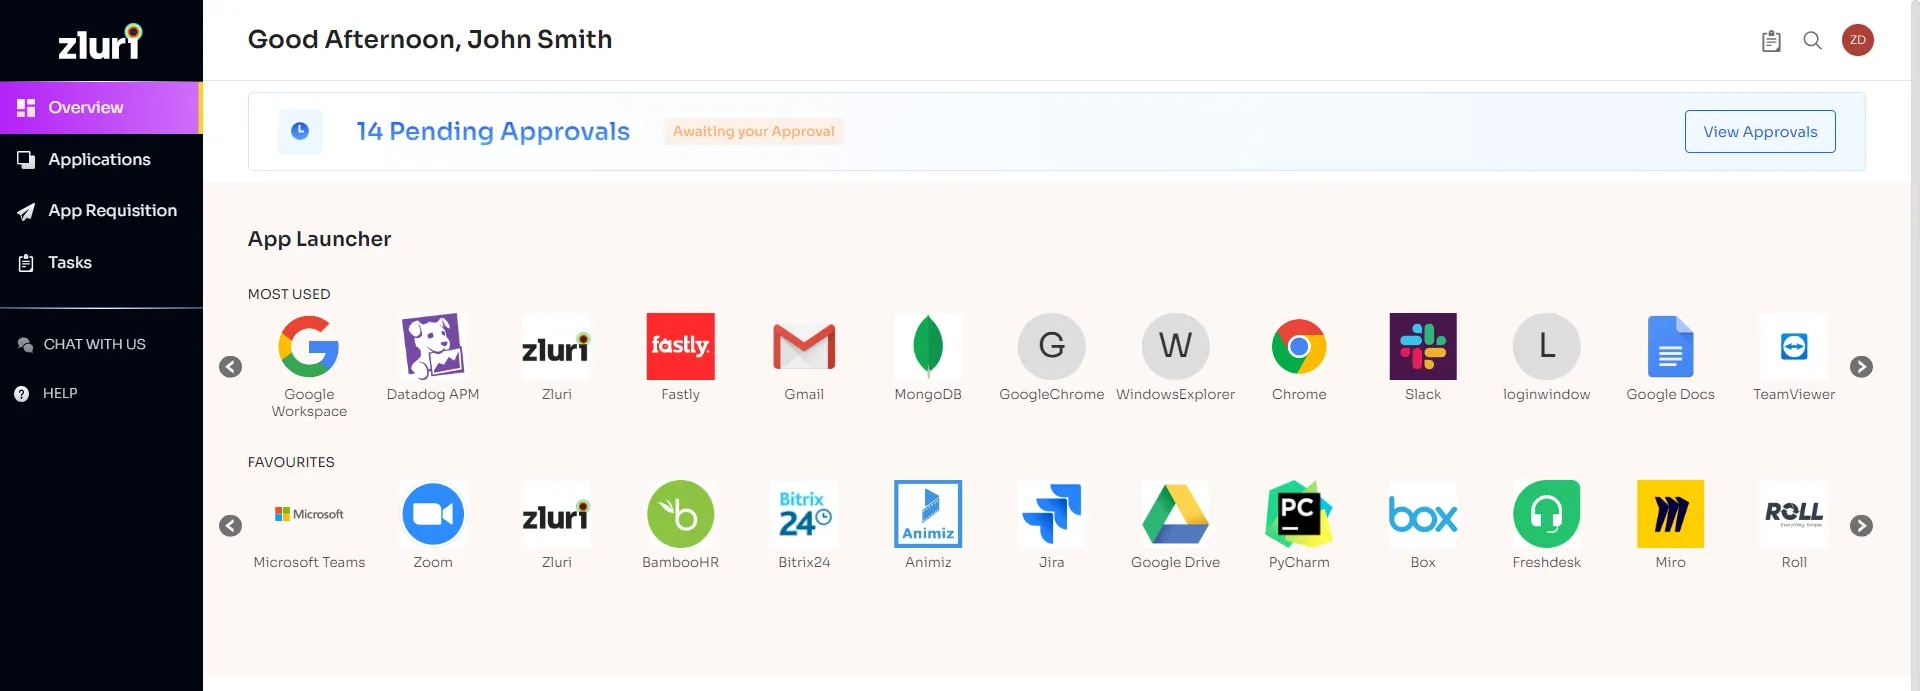The height and width of the screenshot is (691, 1920).
Task: Launch Google Docs app
Action: (1671, 347)
